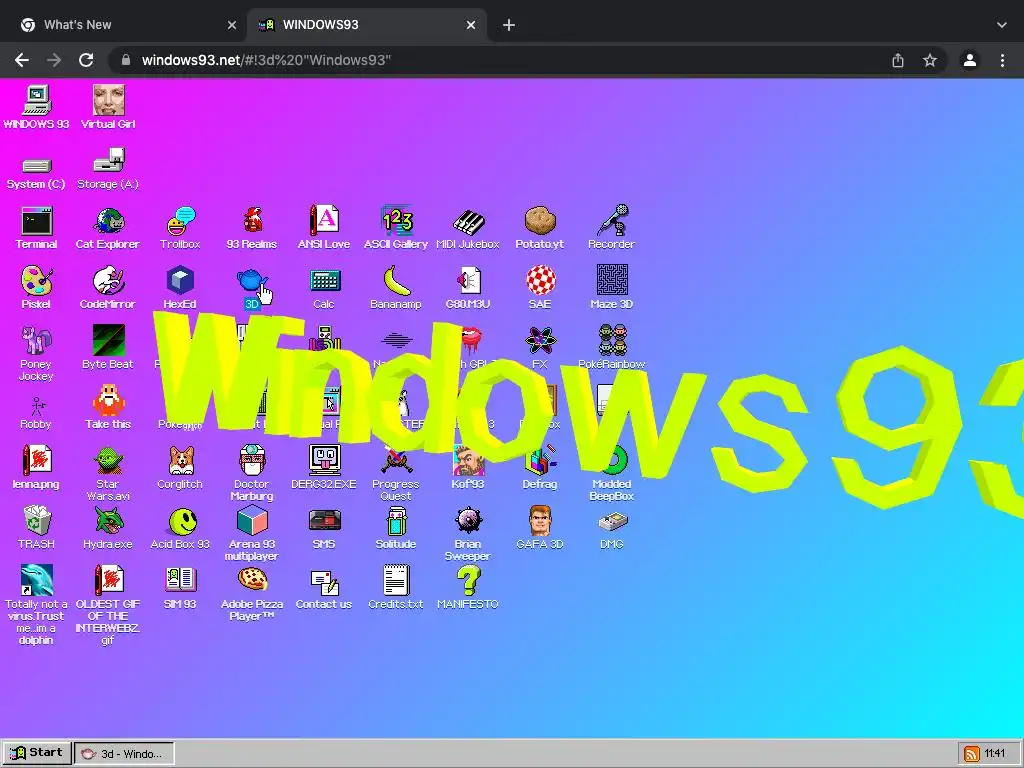Launch the Robby stick figure icon
Image resolution: width=1024 pixels, height=768 pixels.
click(x=37, y=406)
